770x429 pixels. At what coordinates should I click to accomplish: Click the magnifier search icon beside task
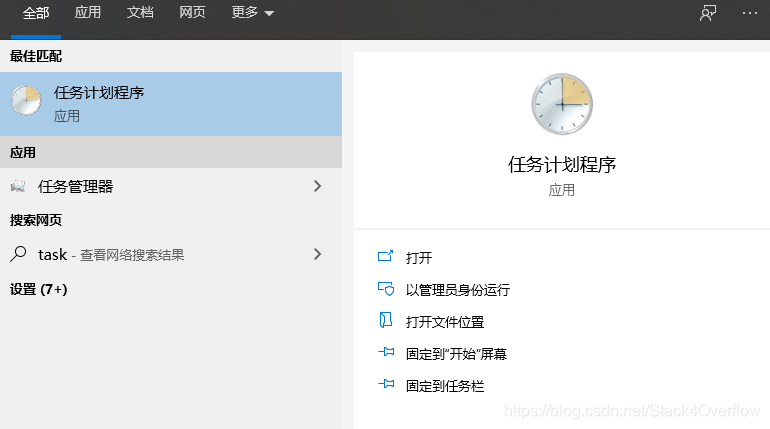18,254
